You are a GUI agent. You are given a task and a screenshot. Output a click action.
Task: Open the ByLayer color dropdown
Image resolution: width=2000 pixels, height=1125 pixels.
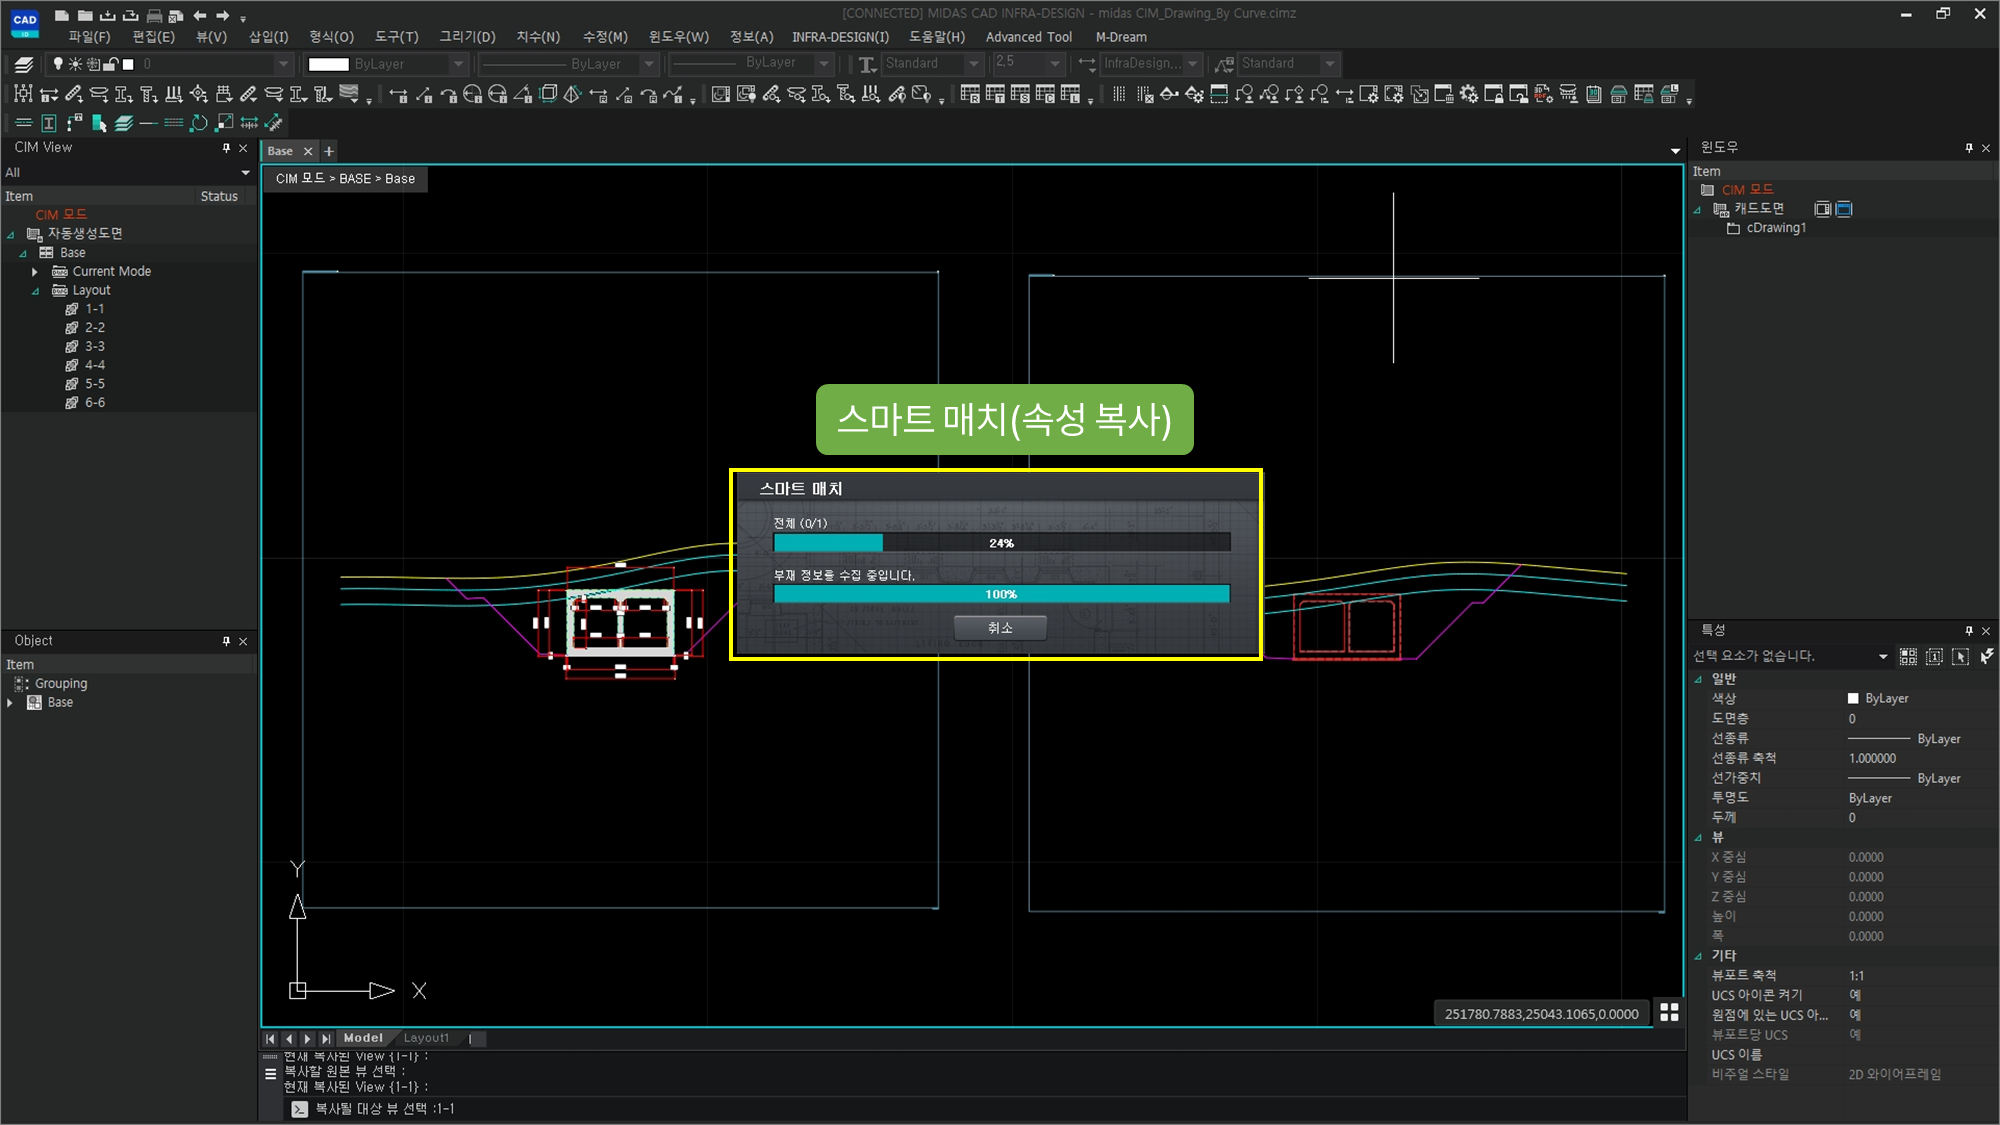(x=458, y=64)
